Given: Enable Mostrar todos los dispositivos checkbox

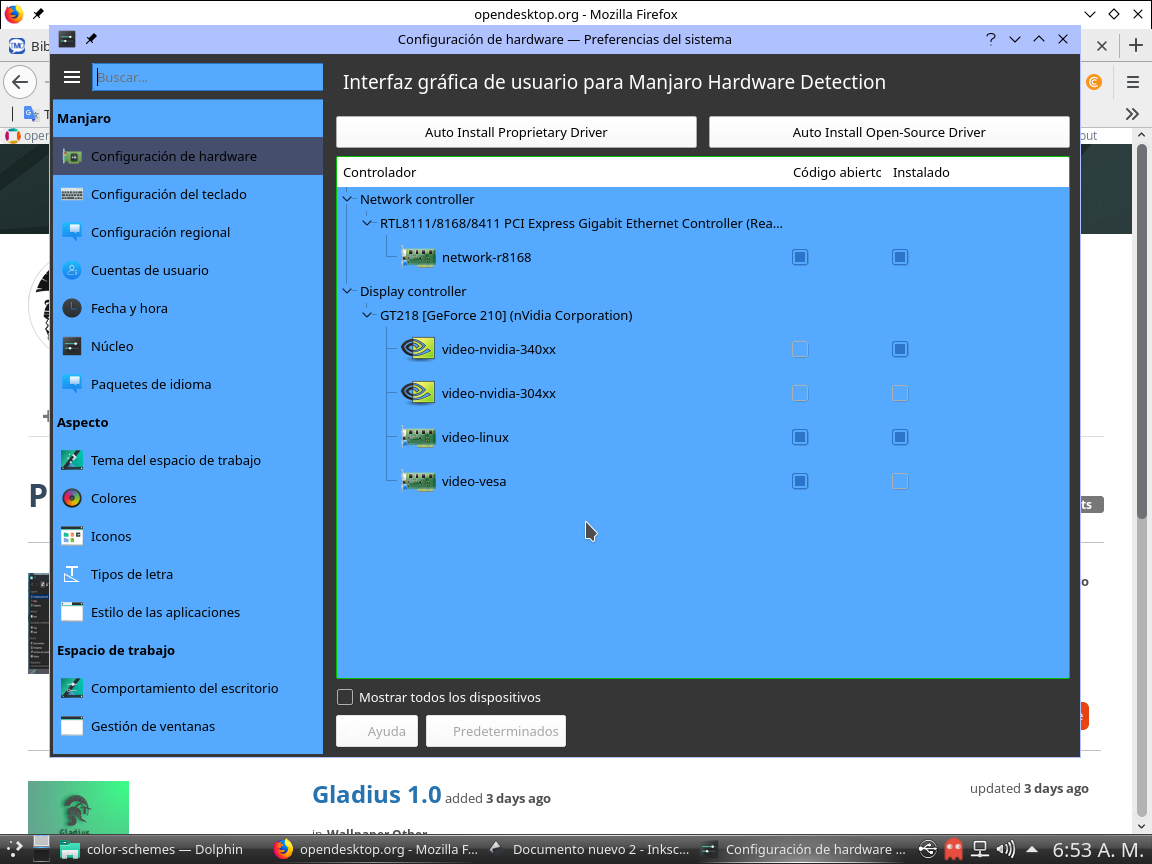Looking at the screenshot, I should (345, 697).
